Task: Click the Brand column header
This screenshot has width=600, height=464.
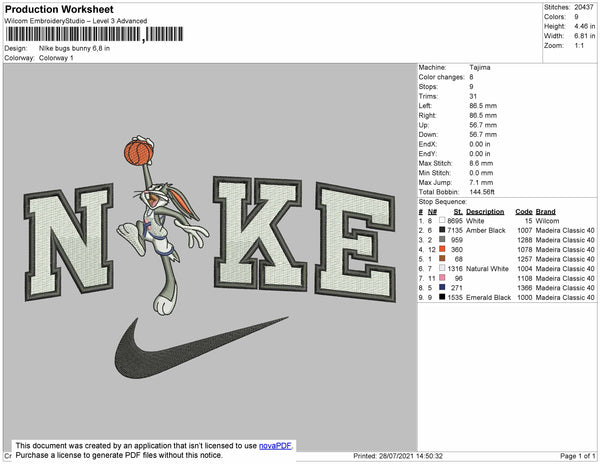Action: tap(545, 212)
